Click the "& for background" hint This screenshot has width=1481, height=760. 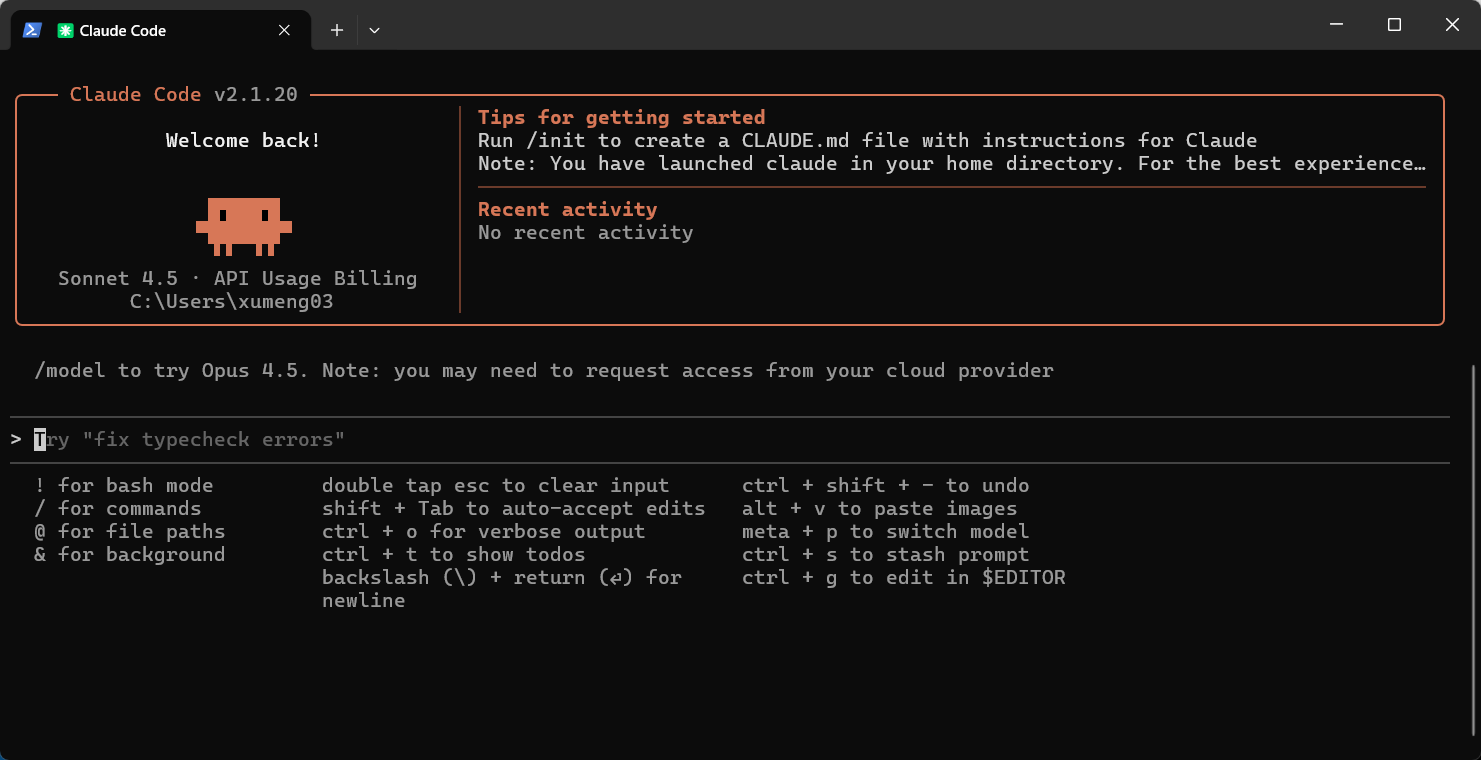[129, 554]
